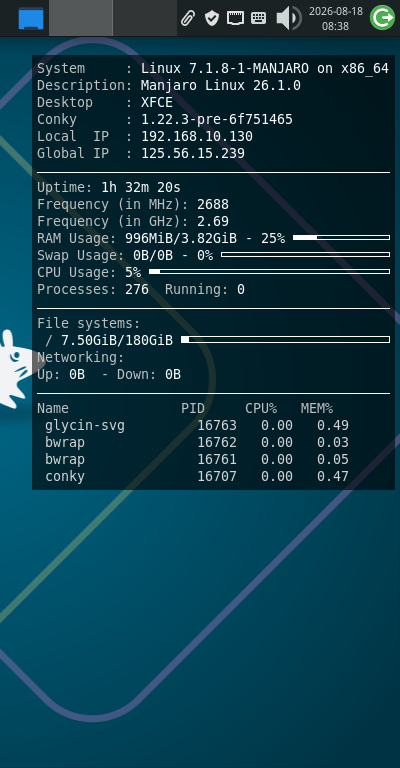Click the 'Running: 0' text

[205, 289]
